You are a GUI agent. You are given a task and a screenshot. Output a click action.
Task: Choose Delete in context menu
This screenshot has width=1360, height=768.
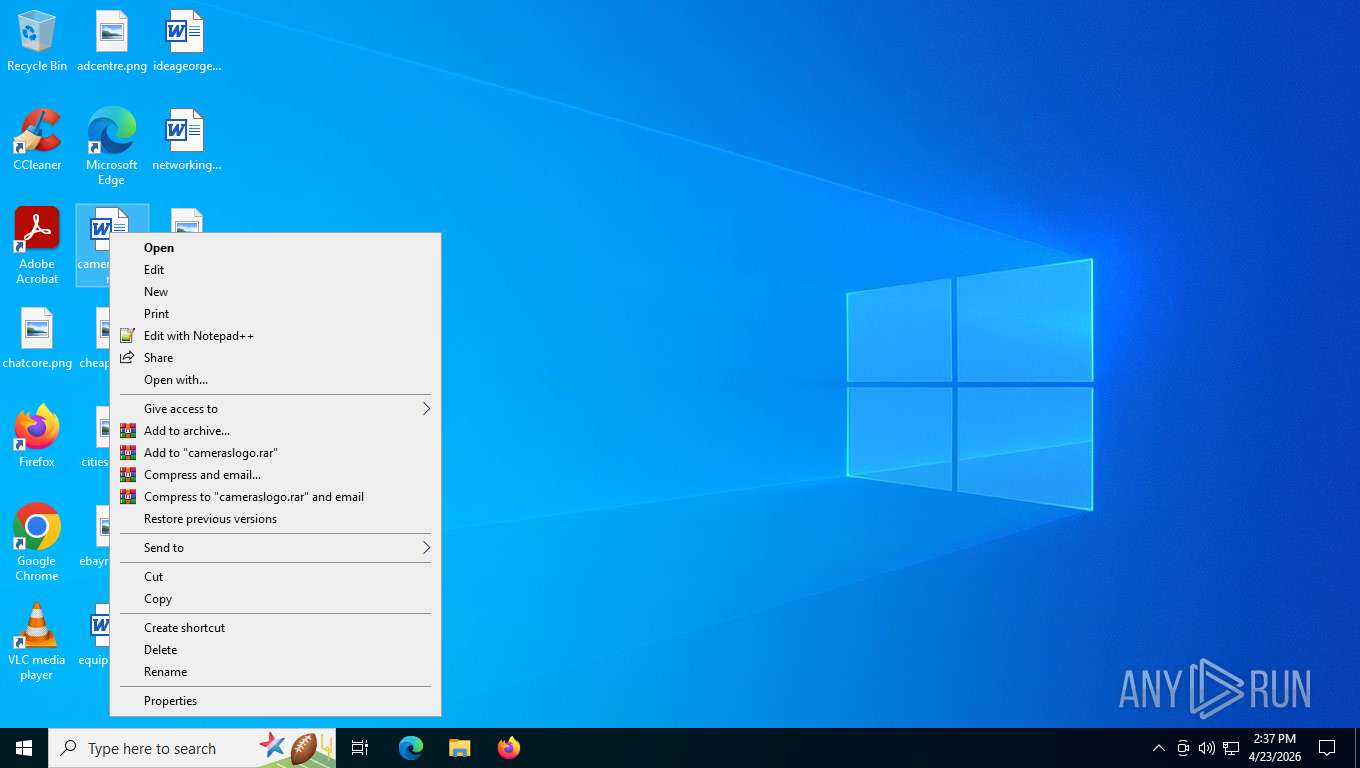tap(275, 650)
